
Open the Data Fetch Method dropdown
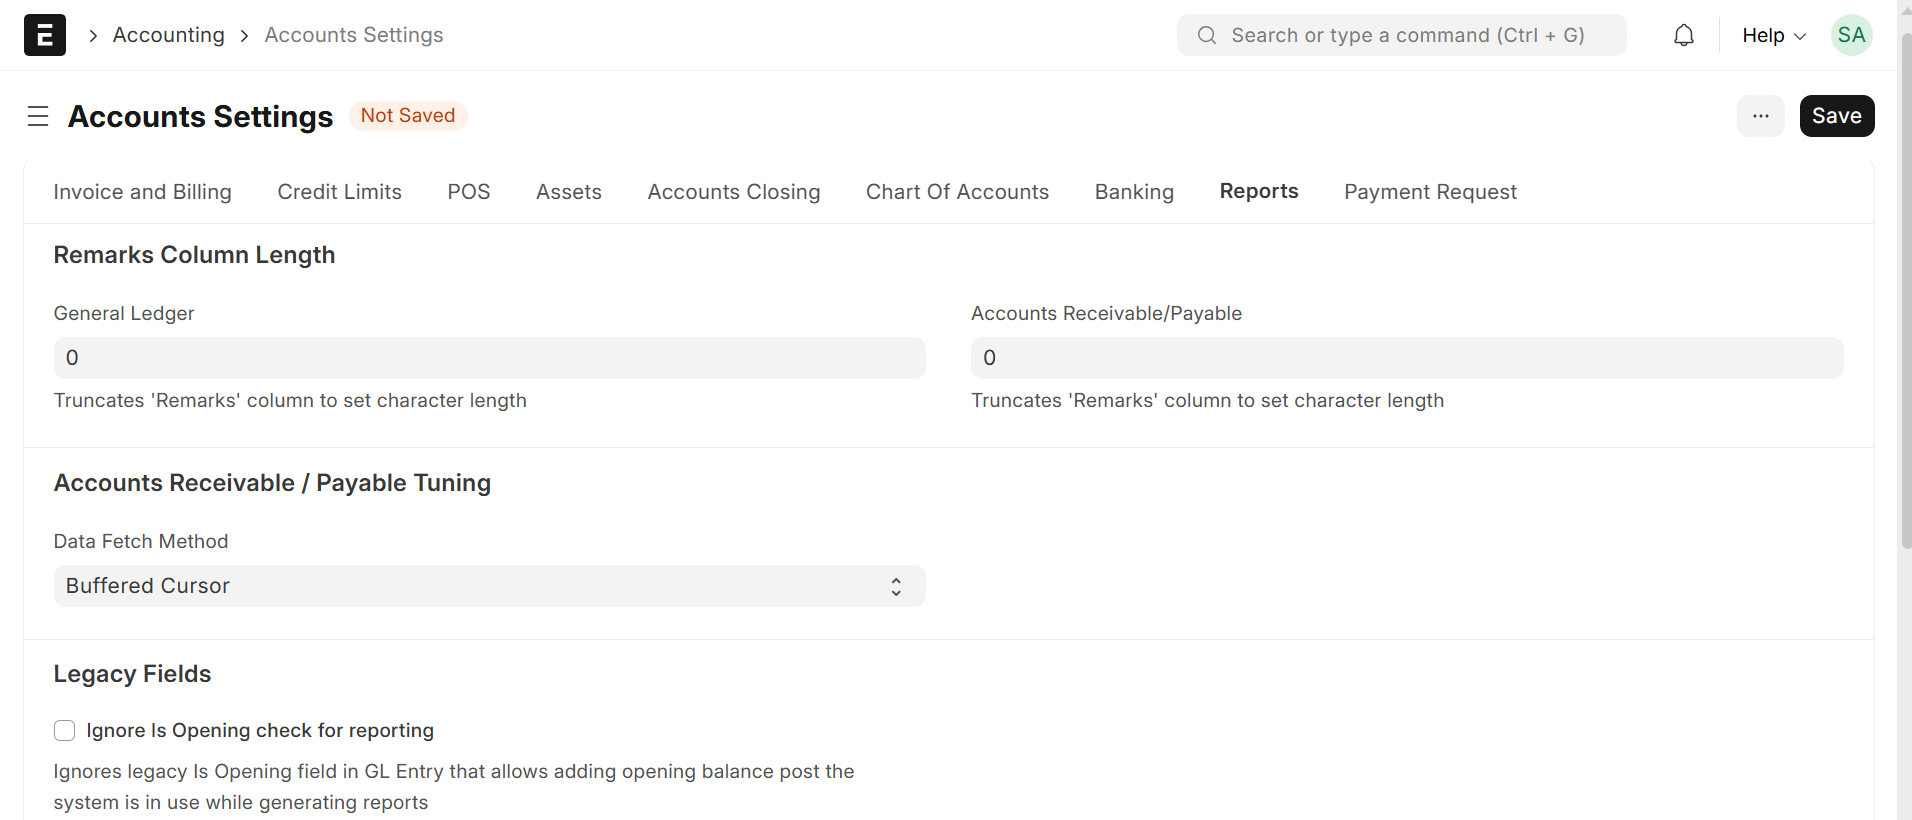[489, 586]
